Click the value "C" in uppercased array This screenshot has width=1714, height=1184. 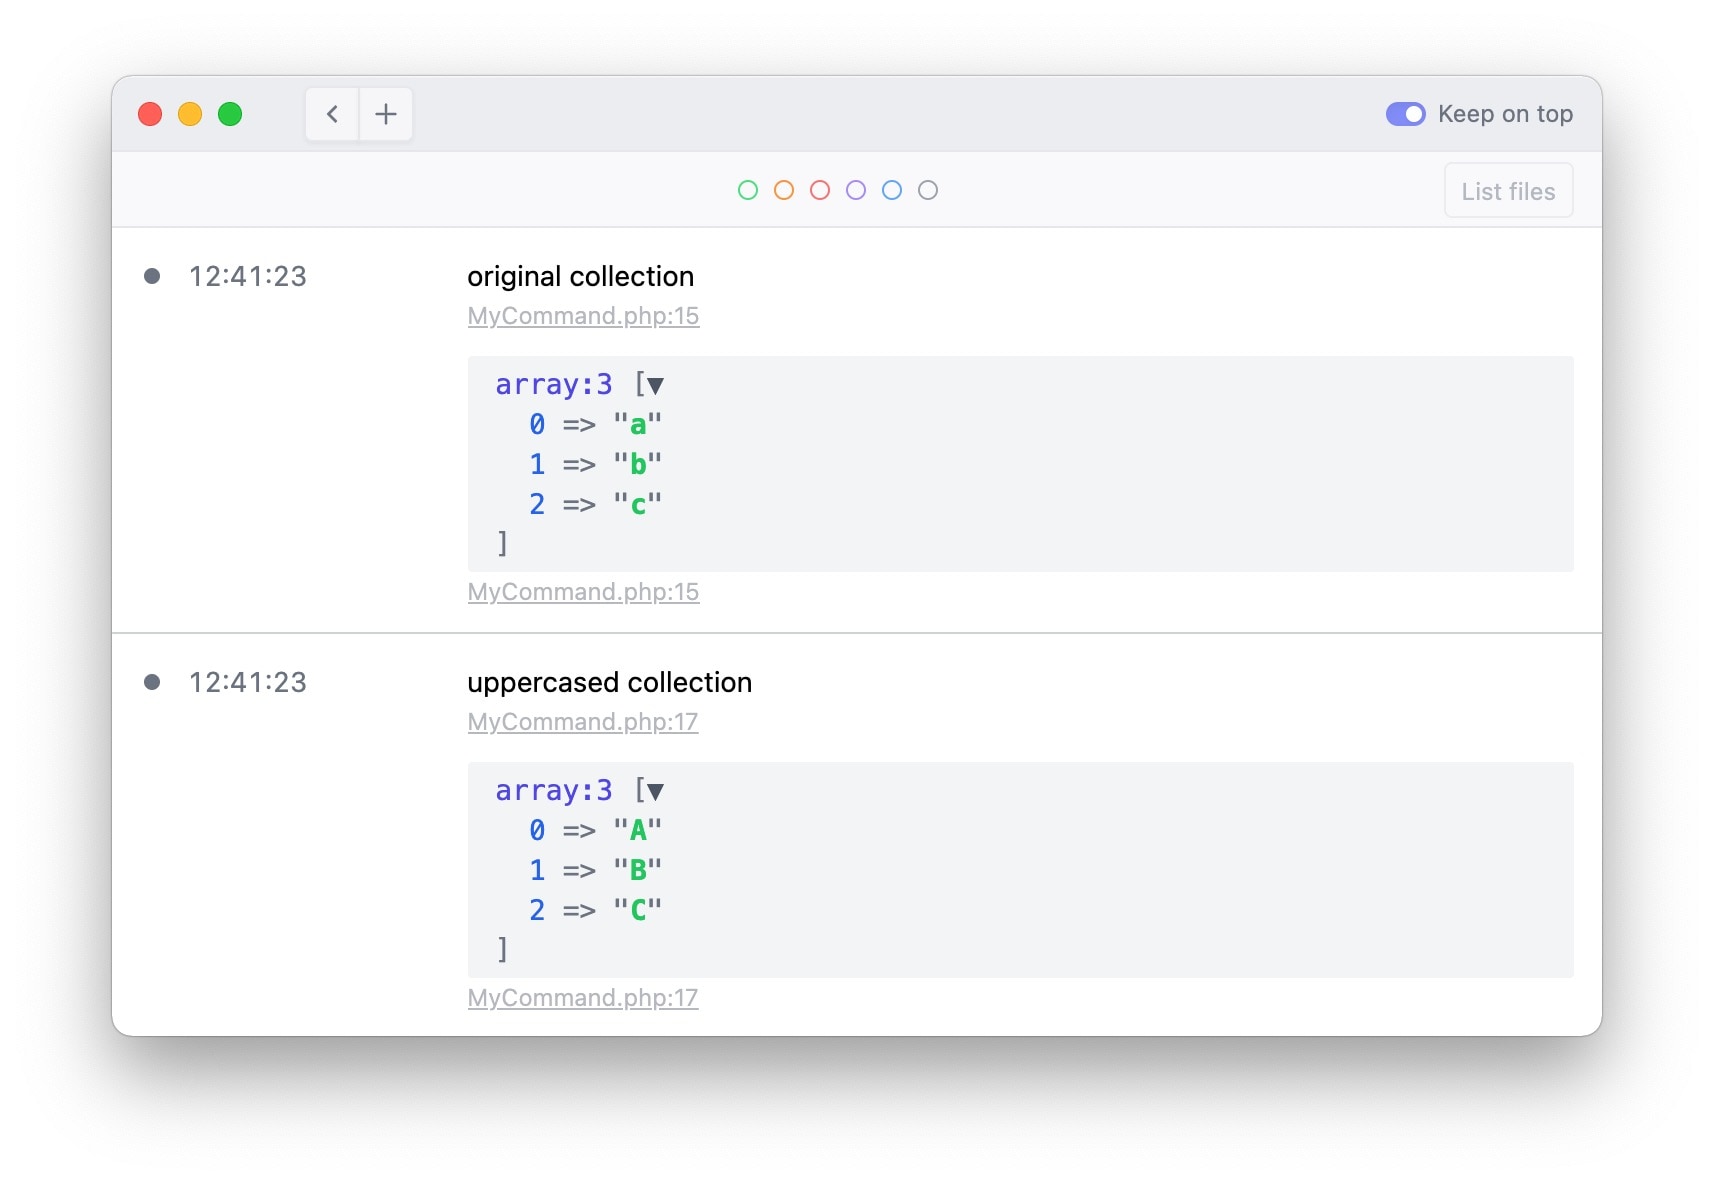(637, 910)
